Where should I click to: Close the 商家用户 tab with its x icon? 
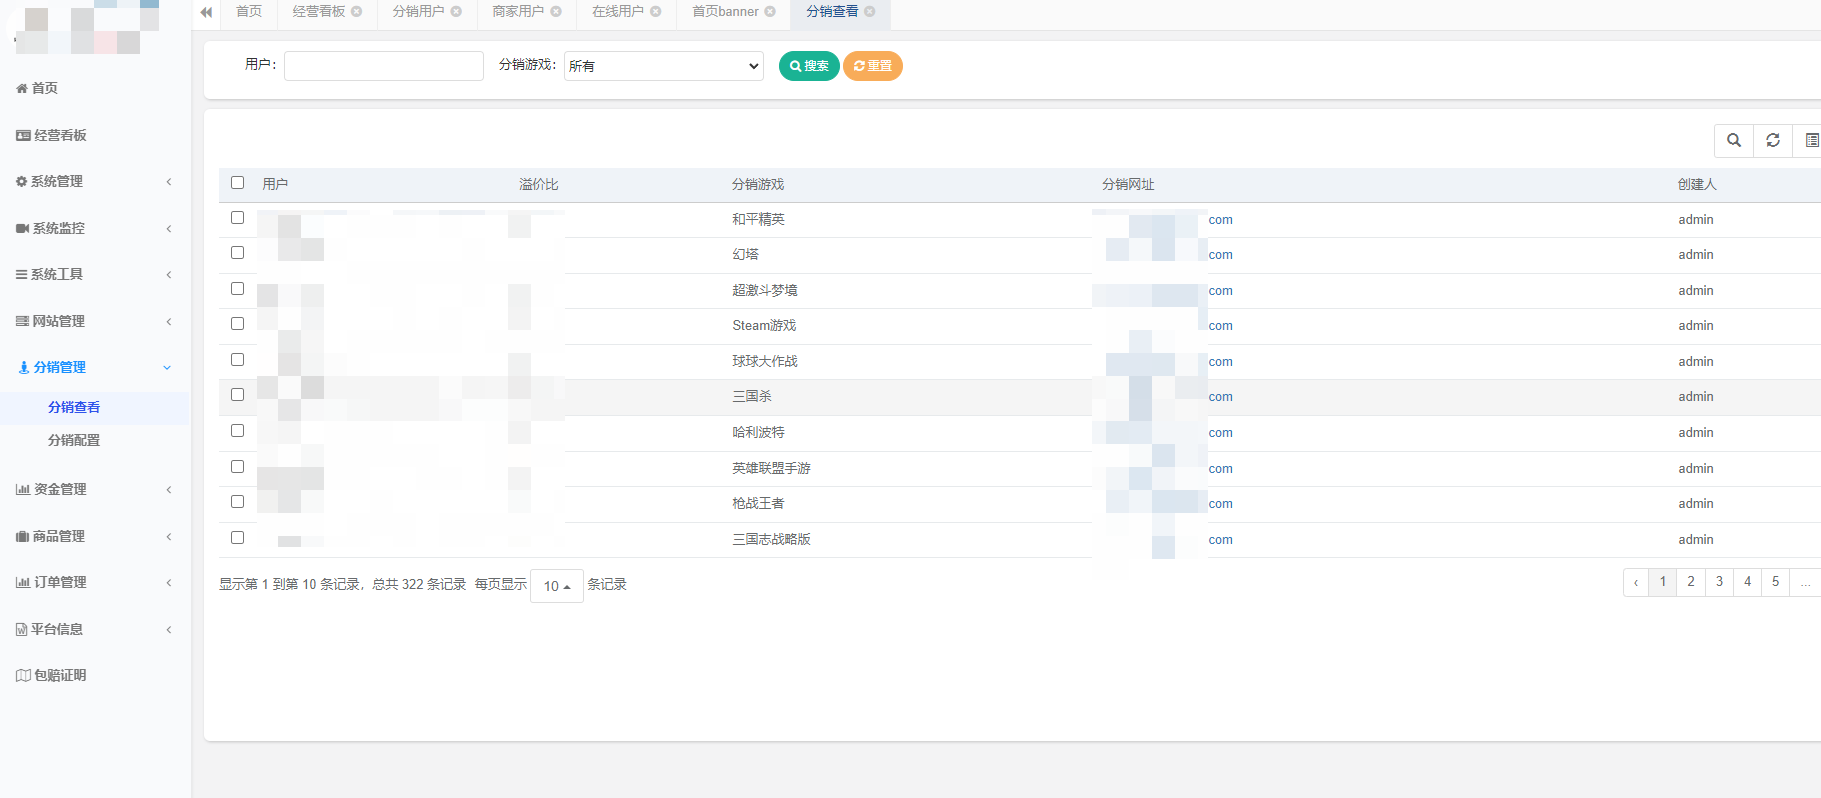coord(556,12)
